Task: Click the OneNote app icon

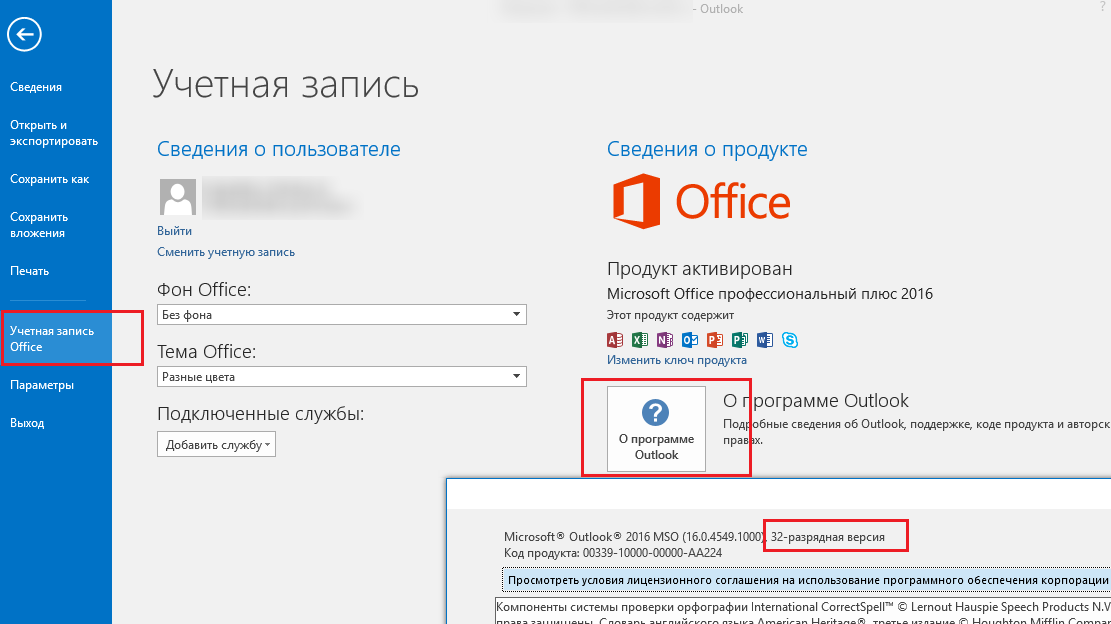Action: tap(665, 340)
